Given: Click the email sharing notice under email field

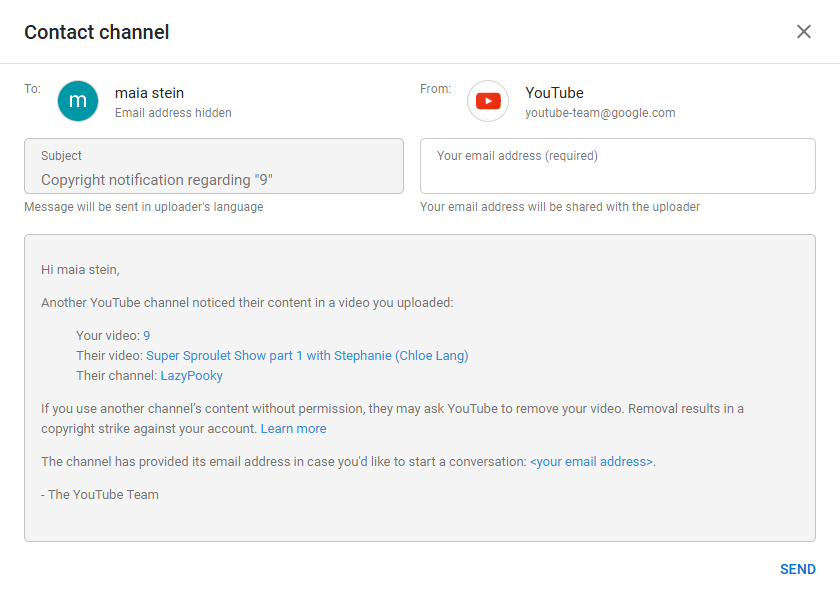Looking at the screenshot, I should pos(559,207).
